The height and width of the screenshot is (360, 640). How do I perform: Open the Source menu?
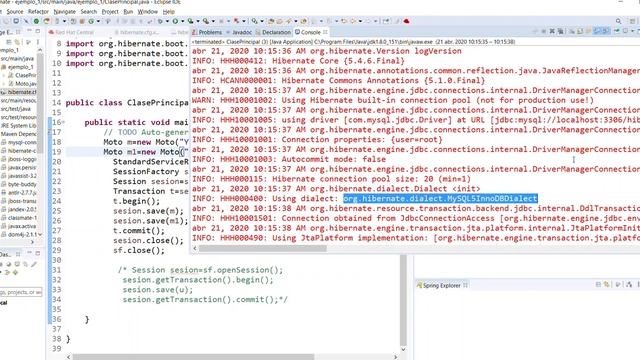click(15, 11)
